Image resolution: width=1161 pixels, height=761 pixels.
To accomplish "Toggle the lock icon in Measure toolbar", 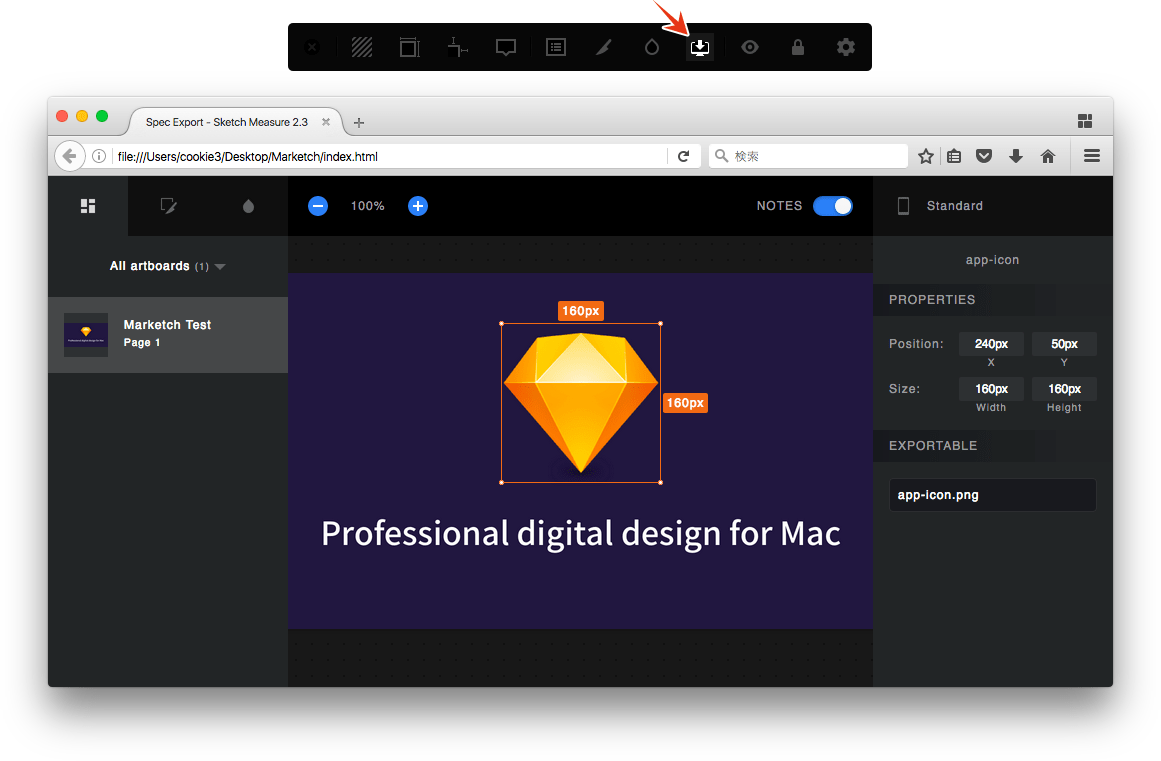I will (797, 47).
